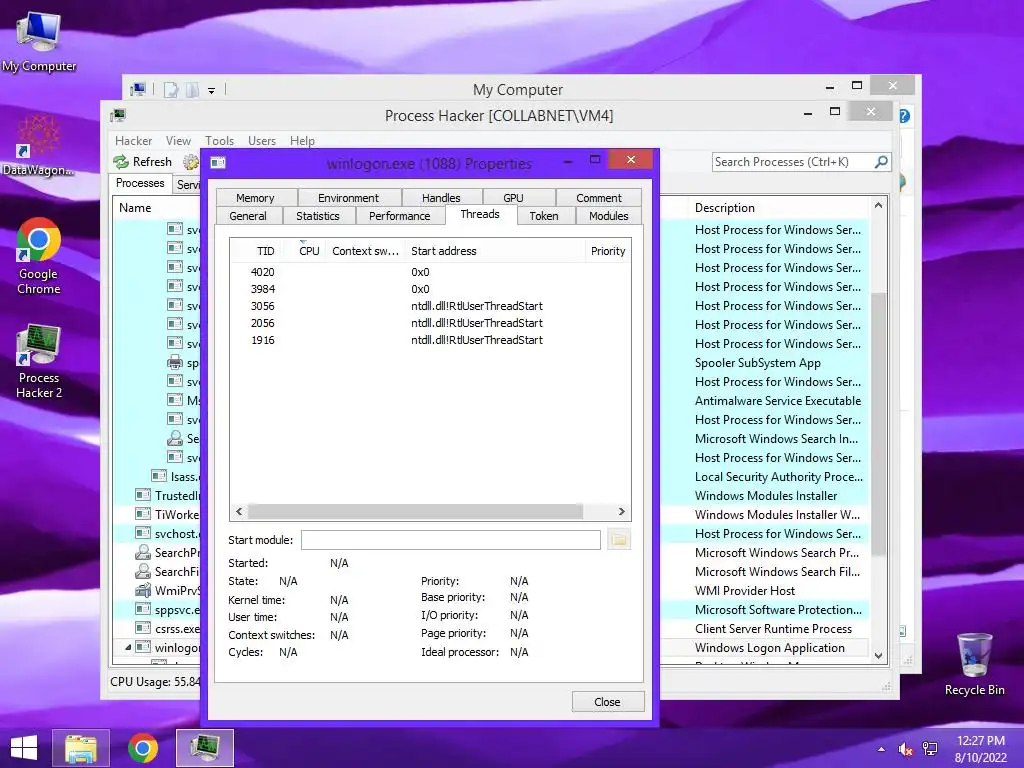Select thread with TID 1916
The image size is (1024, 768).
430,340
